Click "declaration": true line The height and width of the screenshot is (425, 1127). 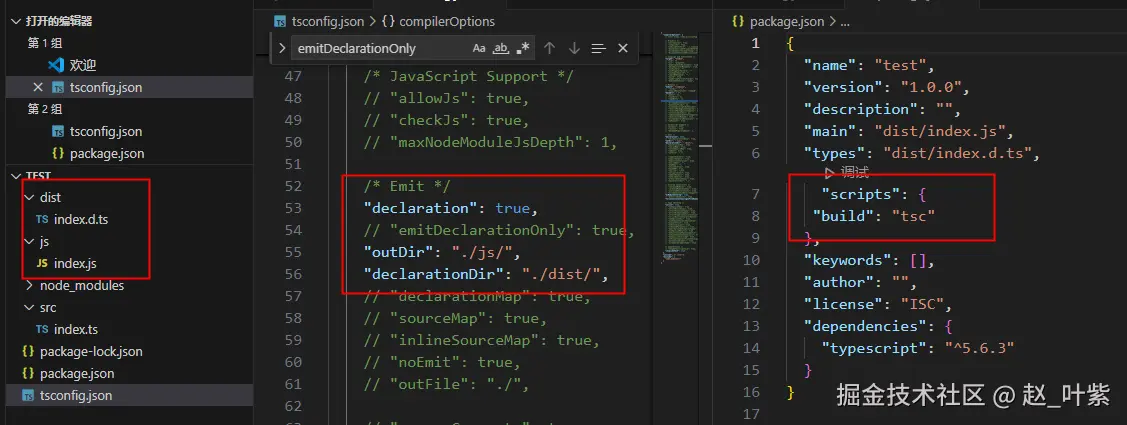point(451,209)
